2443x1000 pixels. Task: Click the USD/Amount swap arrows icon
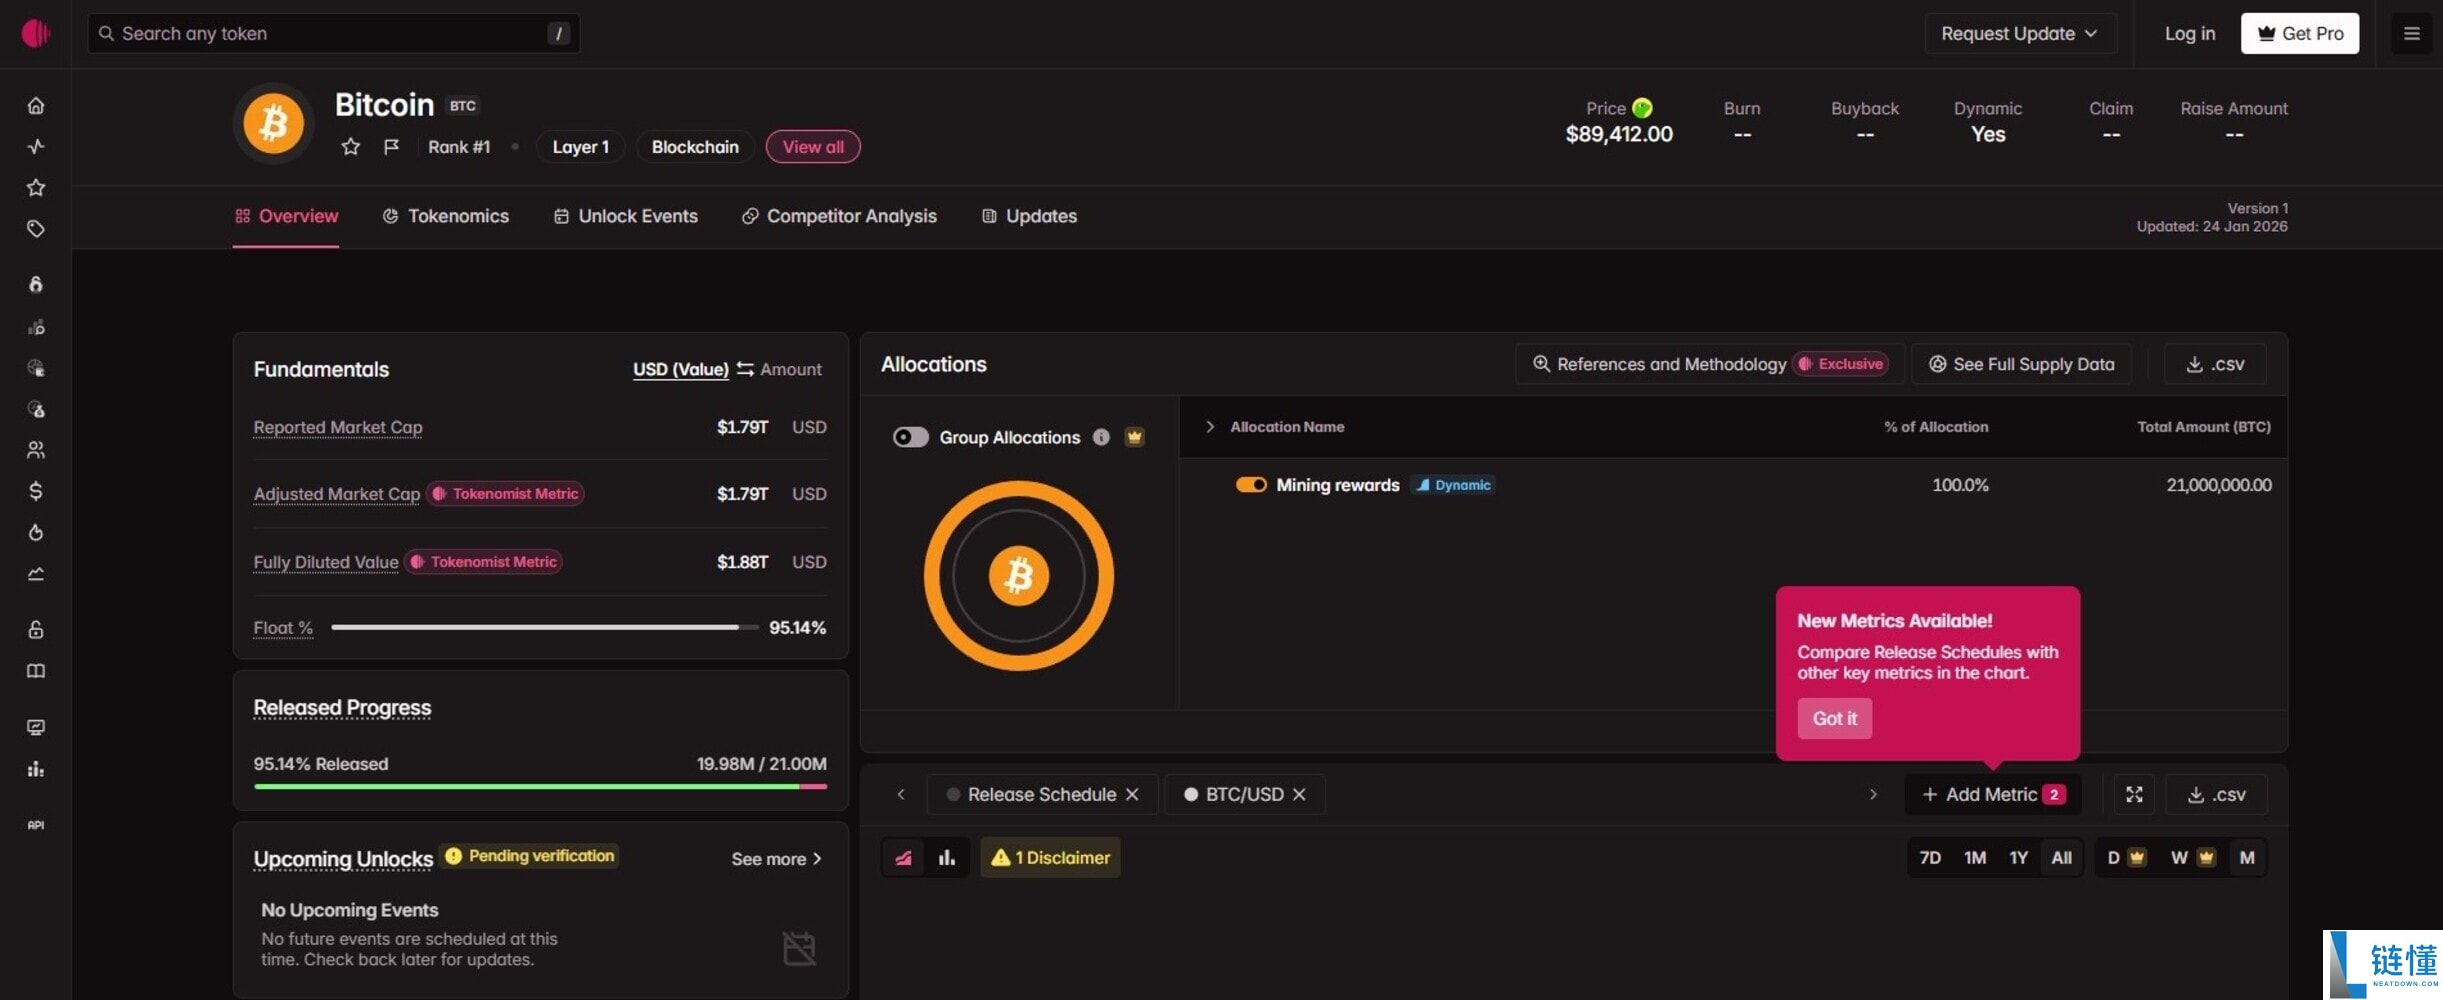745,369
